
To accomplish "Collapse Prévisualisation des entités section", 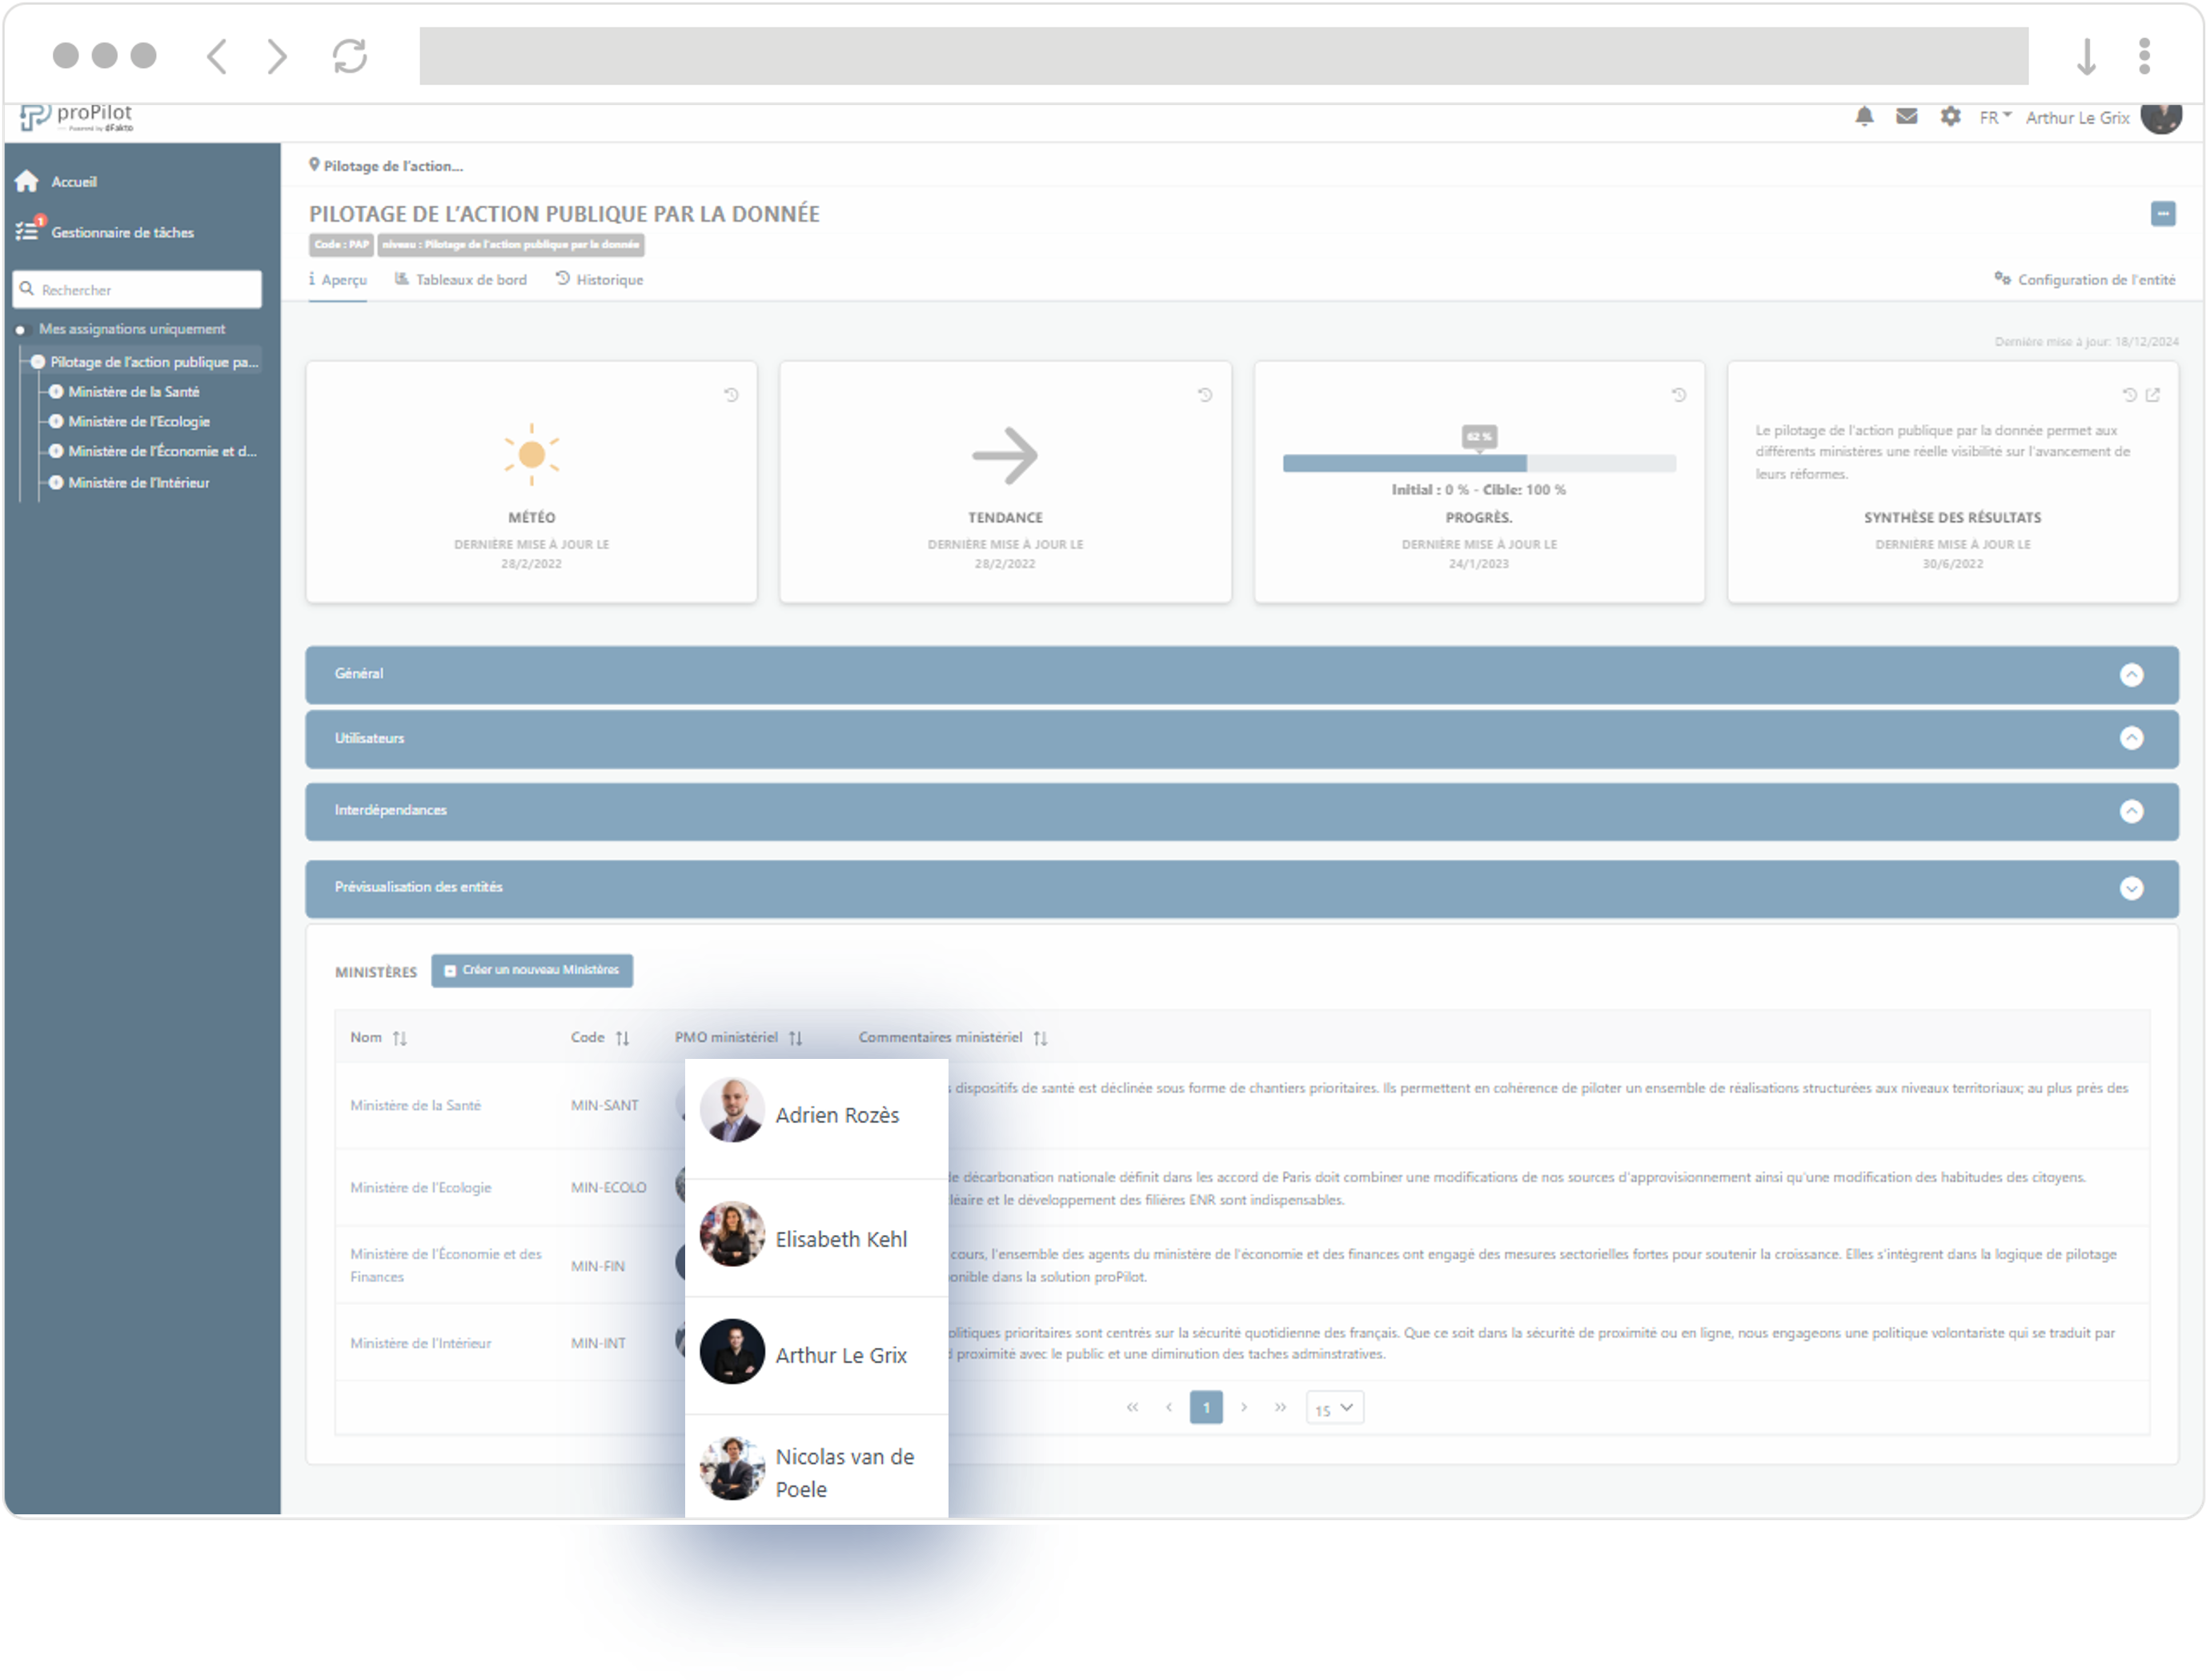I will coord(2131,888).
